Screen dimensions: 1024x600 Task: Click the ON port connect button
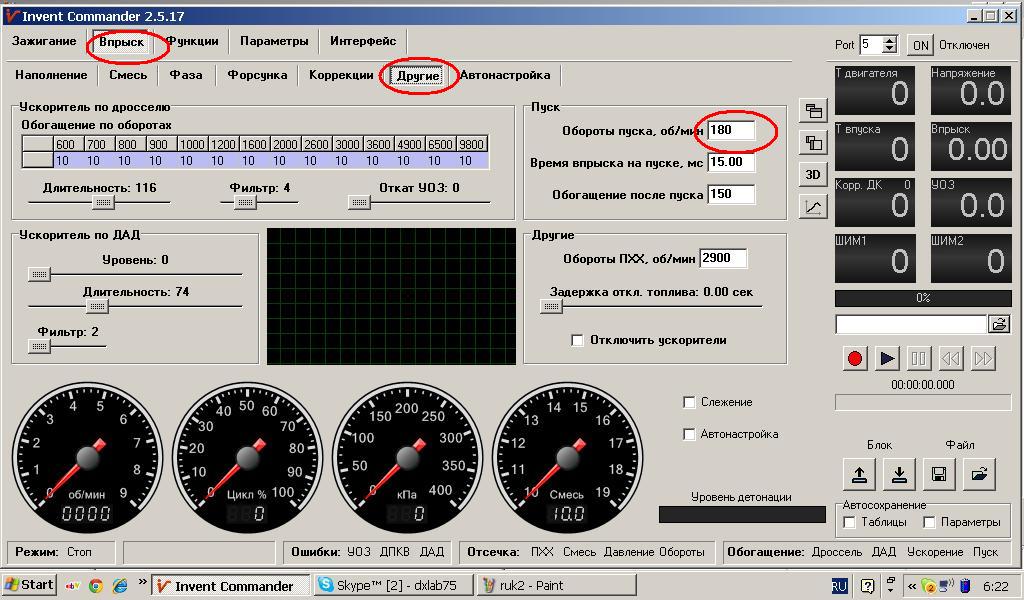click(921, 45)
